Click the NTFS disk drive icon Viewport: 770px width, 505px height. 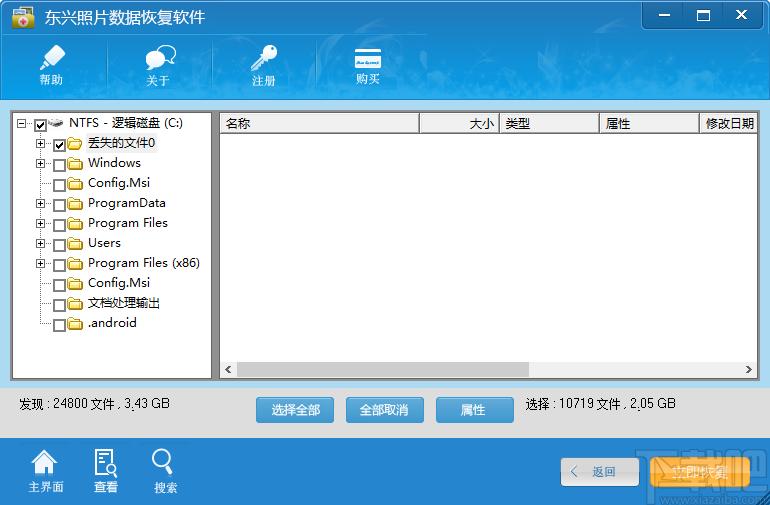(56, 122)
